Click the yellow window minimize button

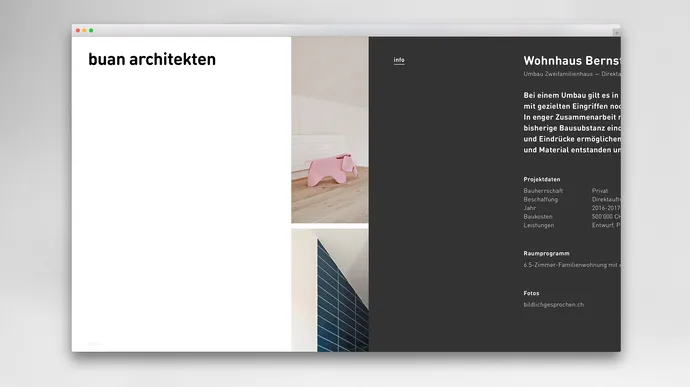[x=84, y=30]
